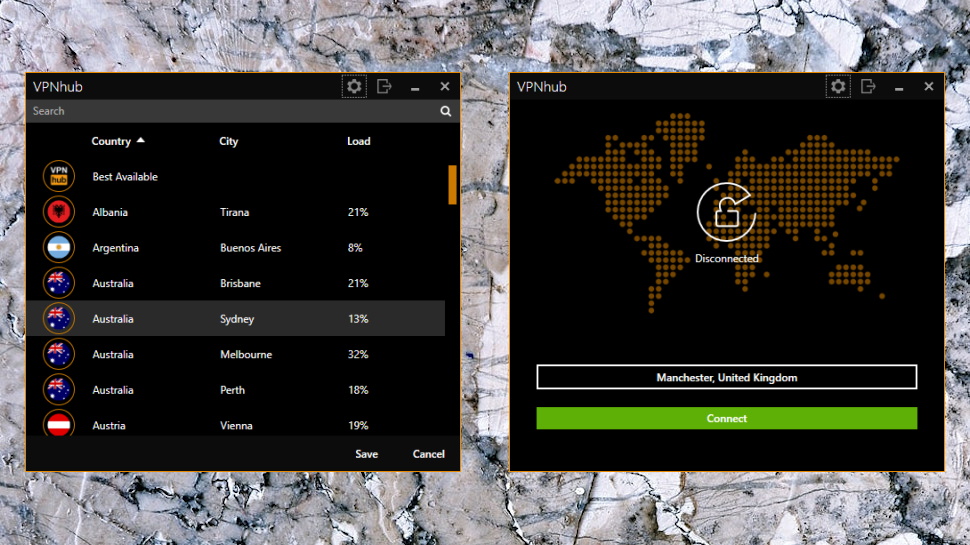Close the Disconnected VPNhub window
The image size is (970, 545).
(929, 87)
